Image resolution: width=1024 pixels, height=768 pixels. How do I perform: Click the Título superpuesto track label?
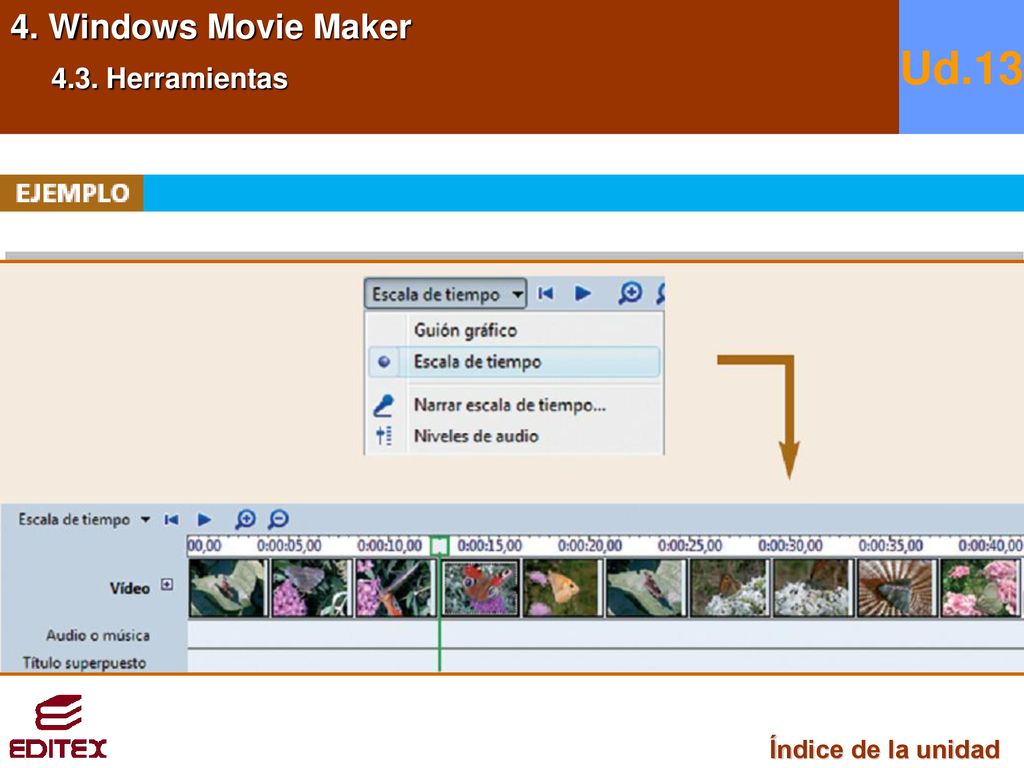coord(84,663)
